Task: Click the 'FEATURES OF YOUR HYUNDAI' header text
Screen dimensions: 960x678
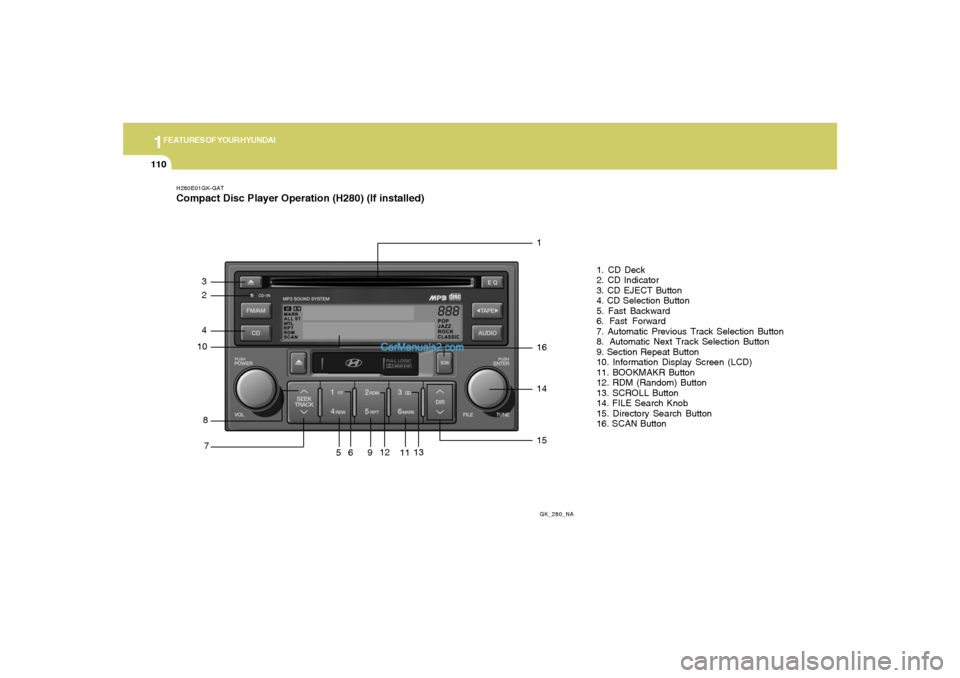Action: click(x=219, y=140)
